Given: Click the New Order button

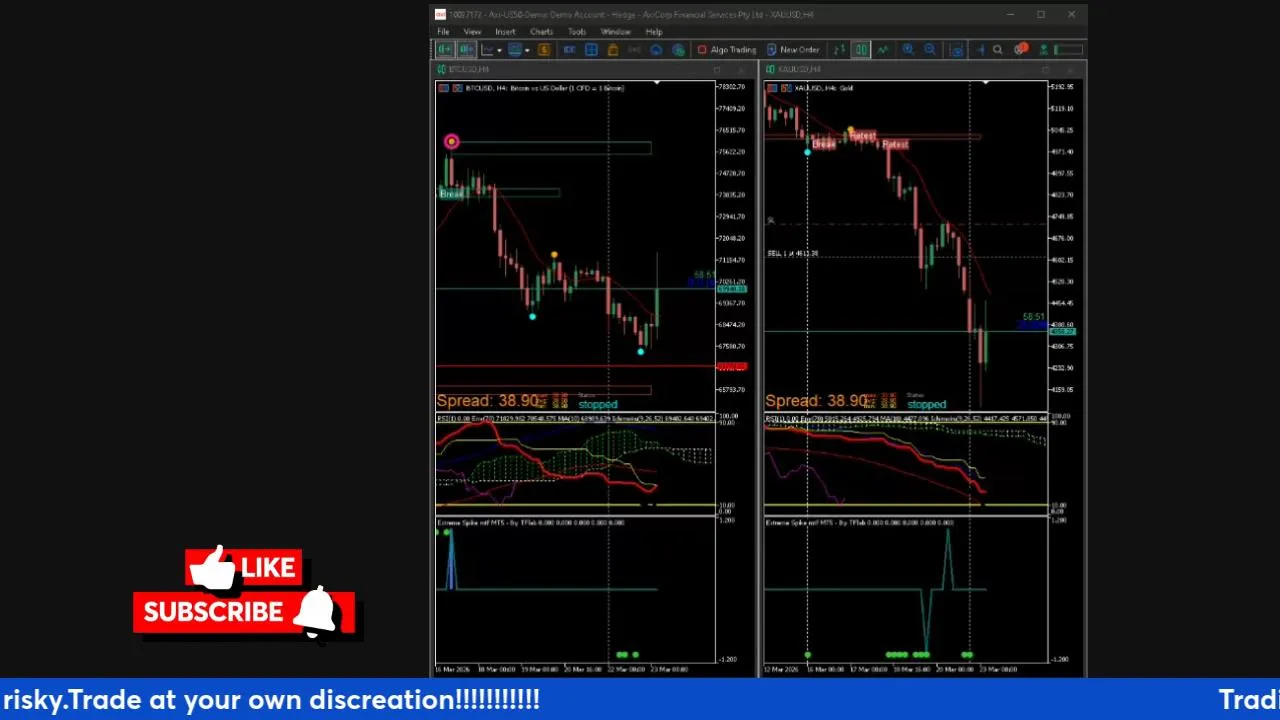Looking at the screenshot, I should pyautogui.click(x=793, y=50).
